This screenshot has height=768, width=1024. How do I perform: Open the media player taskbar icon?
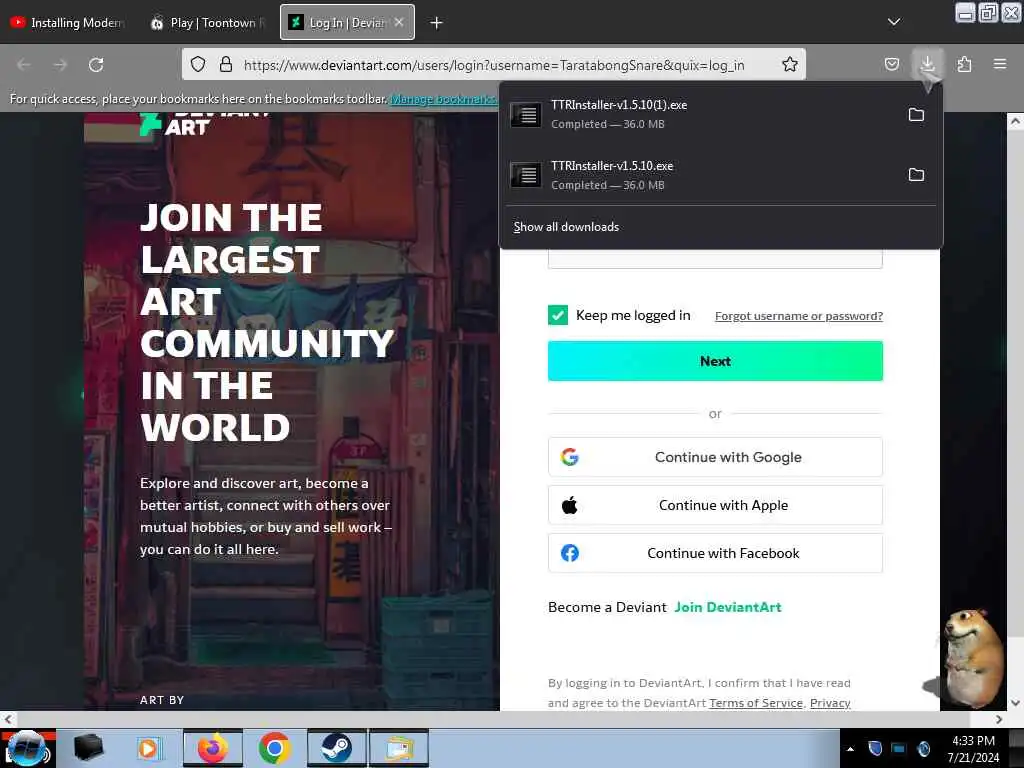[148, 748]
